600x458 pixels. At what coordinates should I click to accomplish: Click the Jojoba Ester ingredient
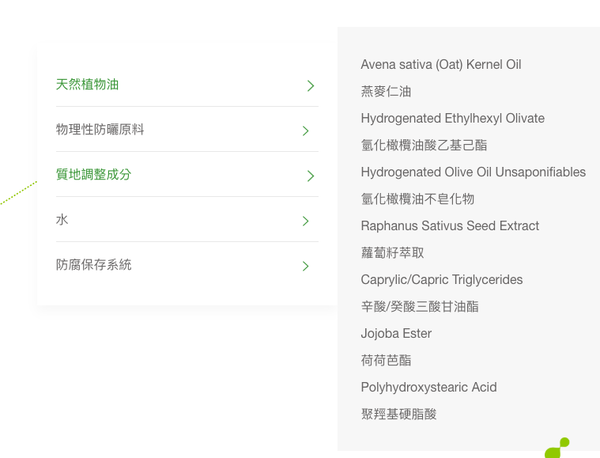tap(397, 334)
